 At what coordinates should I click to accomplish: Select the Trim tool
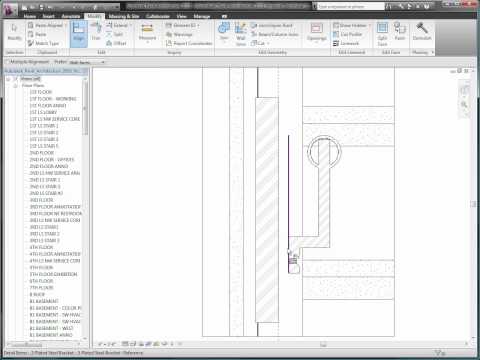(96, 31)
